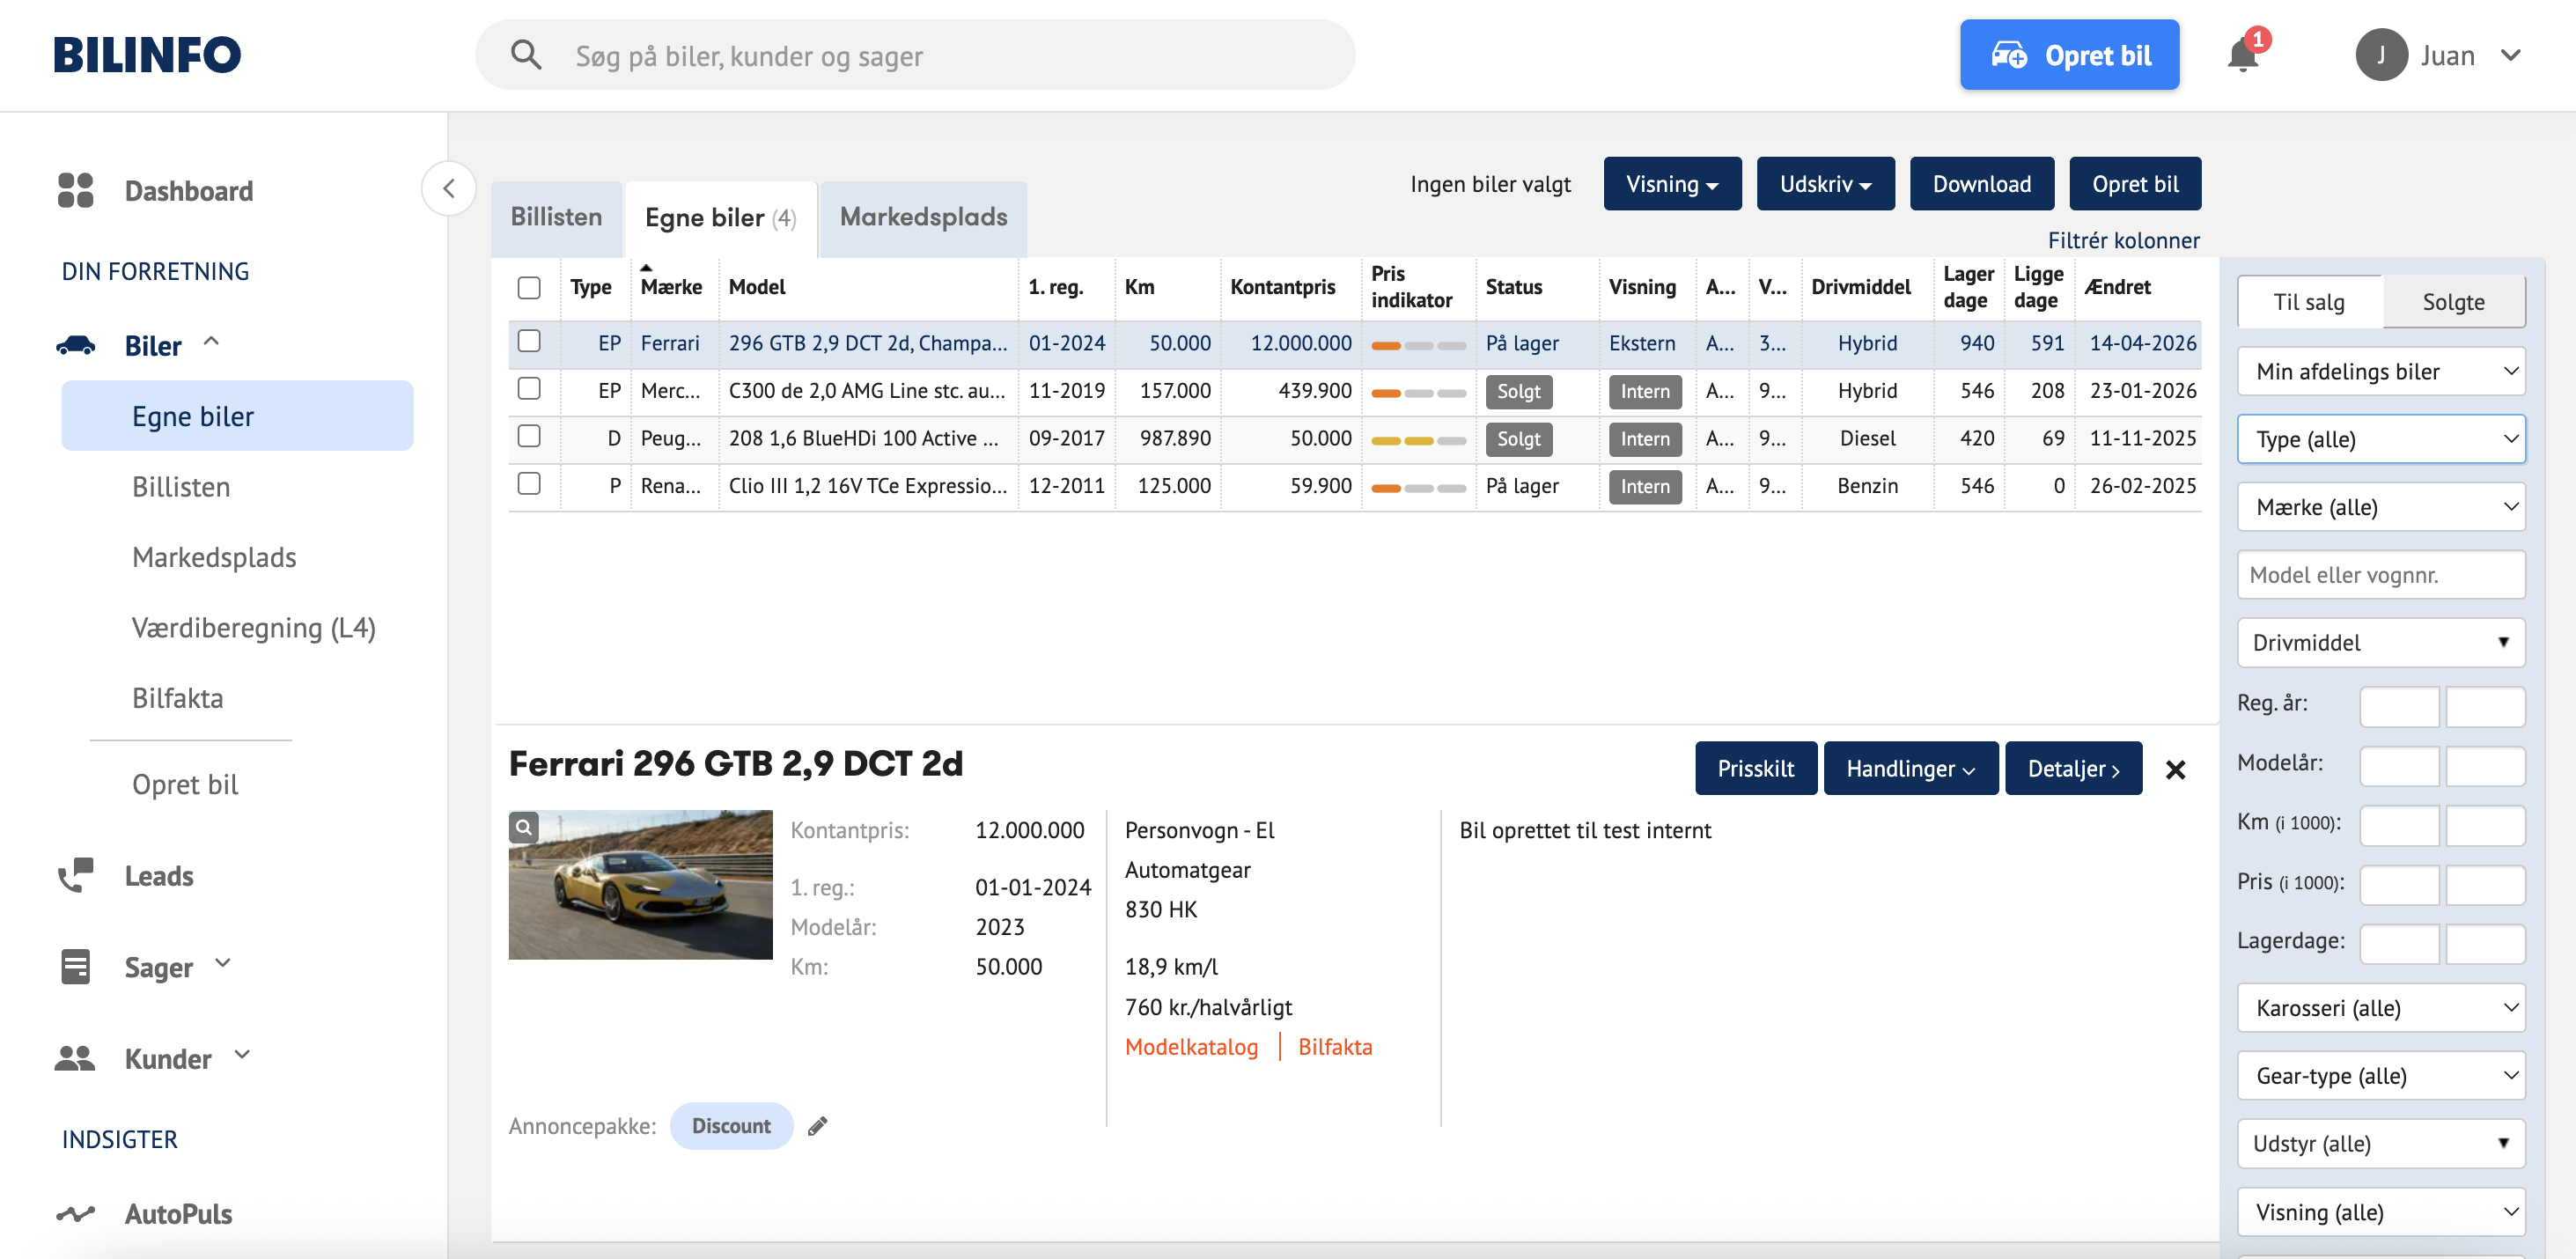The height and width of the screenshot is (1259, 2576).
Task: Open the Visning (alle) filter dropdown
Action: (x=2381, y=1212)
